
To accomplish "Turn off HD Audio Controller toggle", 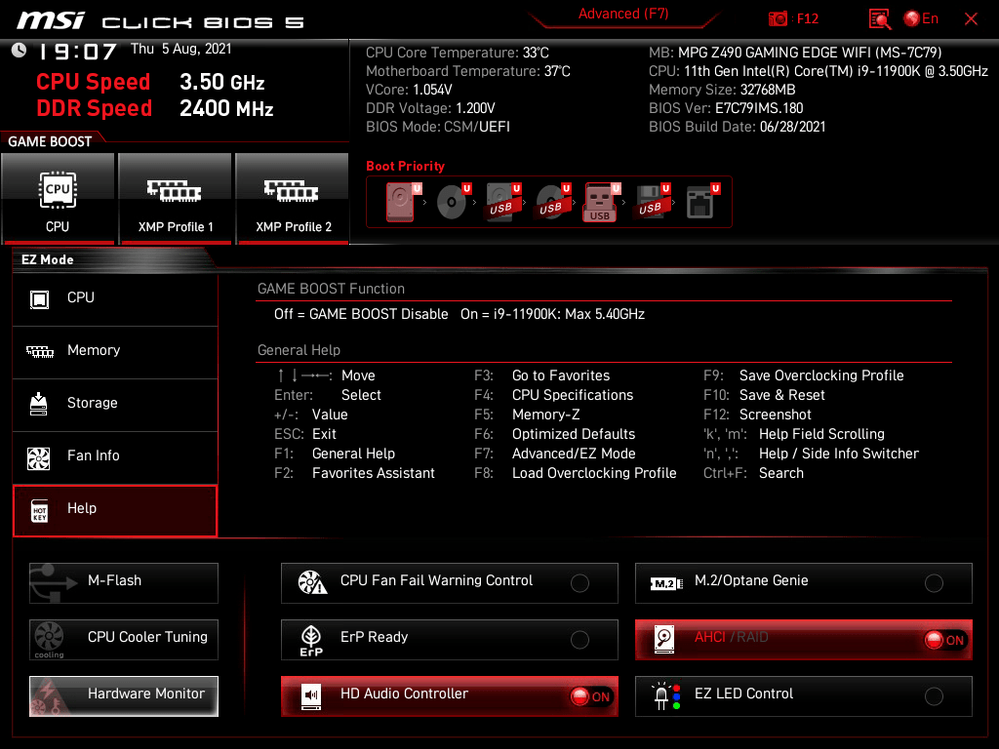I will (590, 697).
